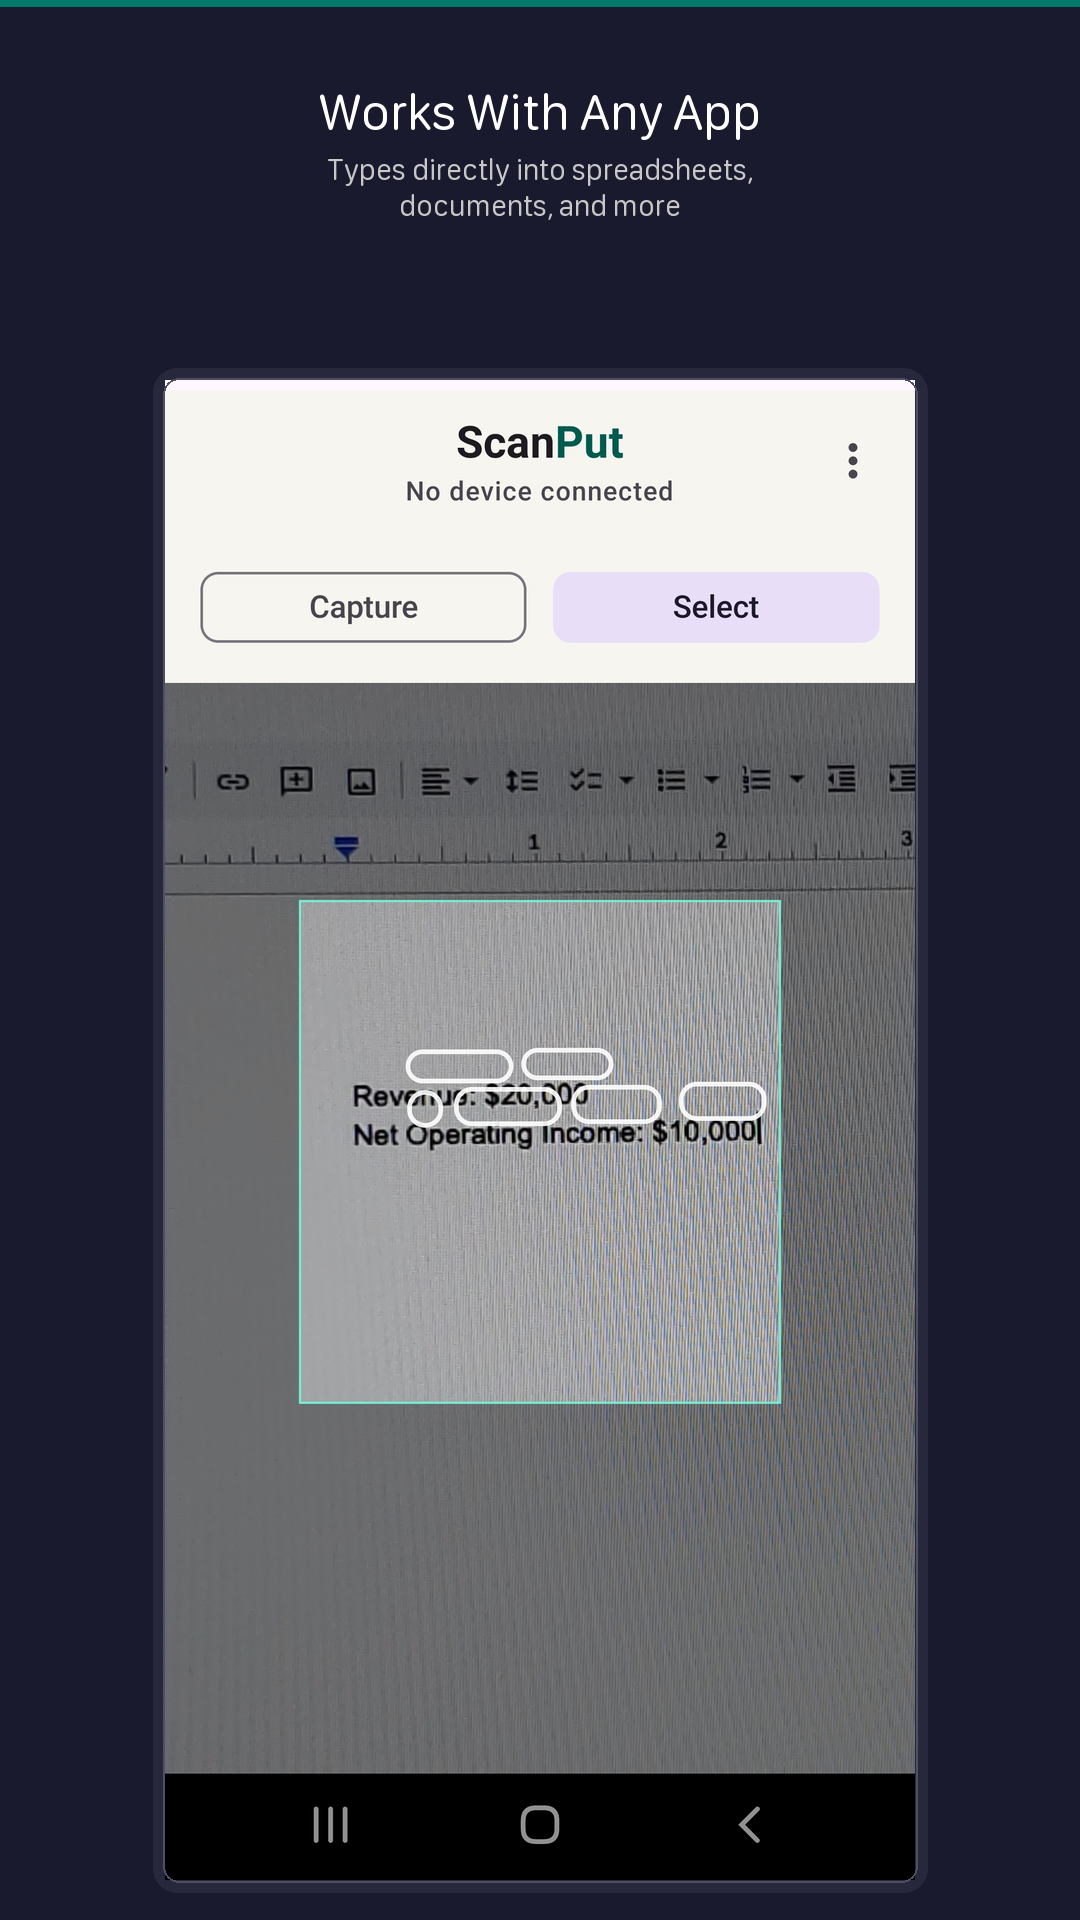The image size is (1080, 1920).
Task: Tap the Android back button
Action: point(749,1825)
